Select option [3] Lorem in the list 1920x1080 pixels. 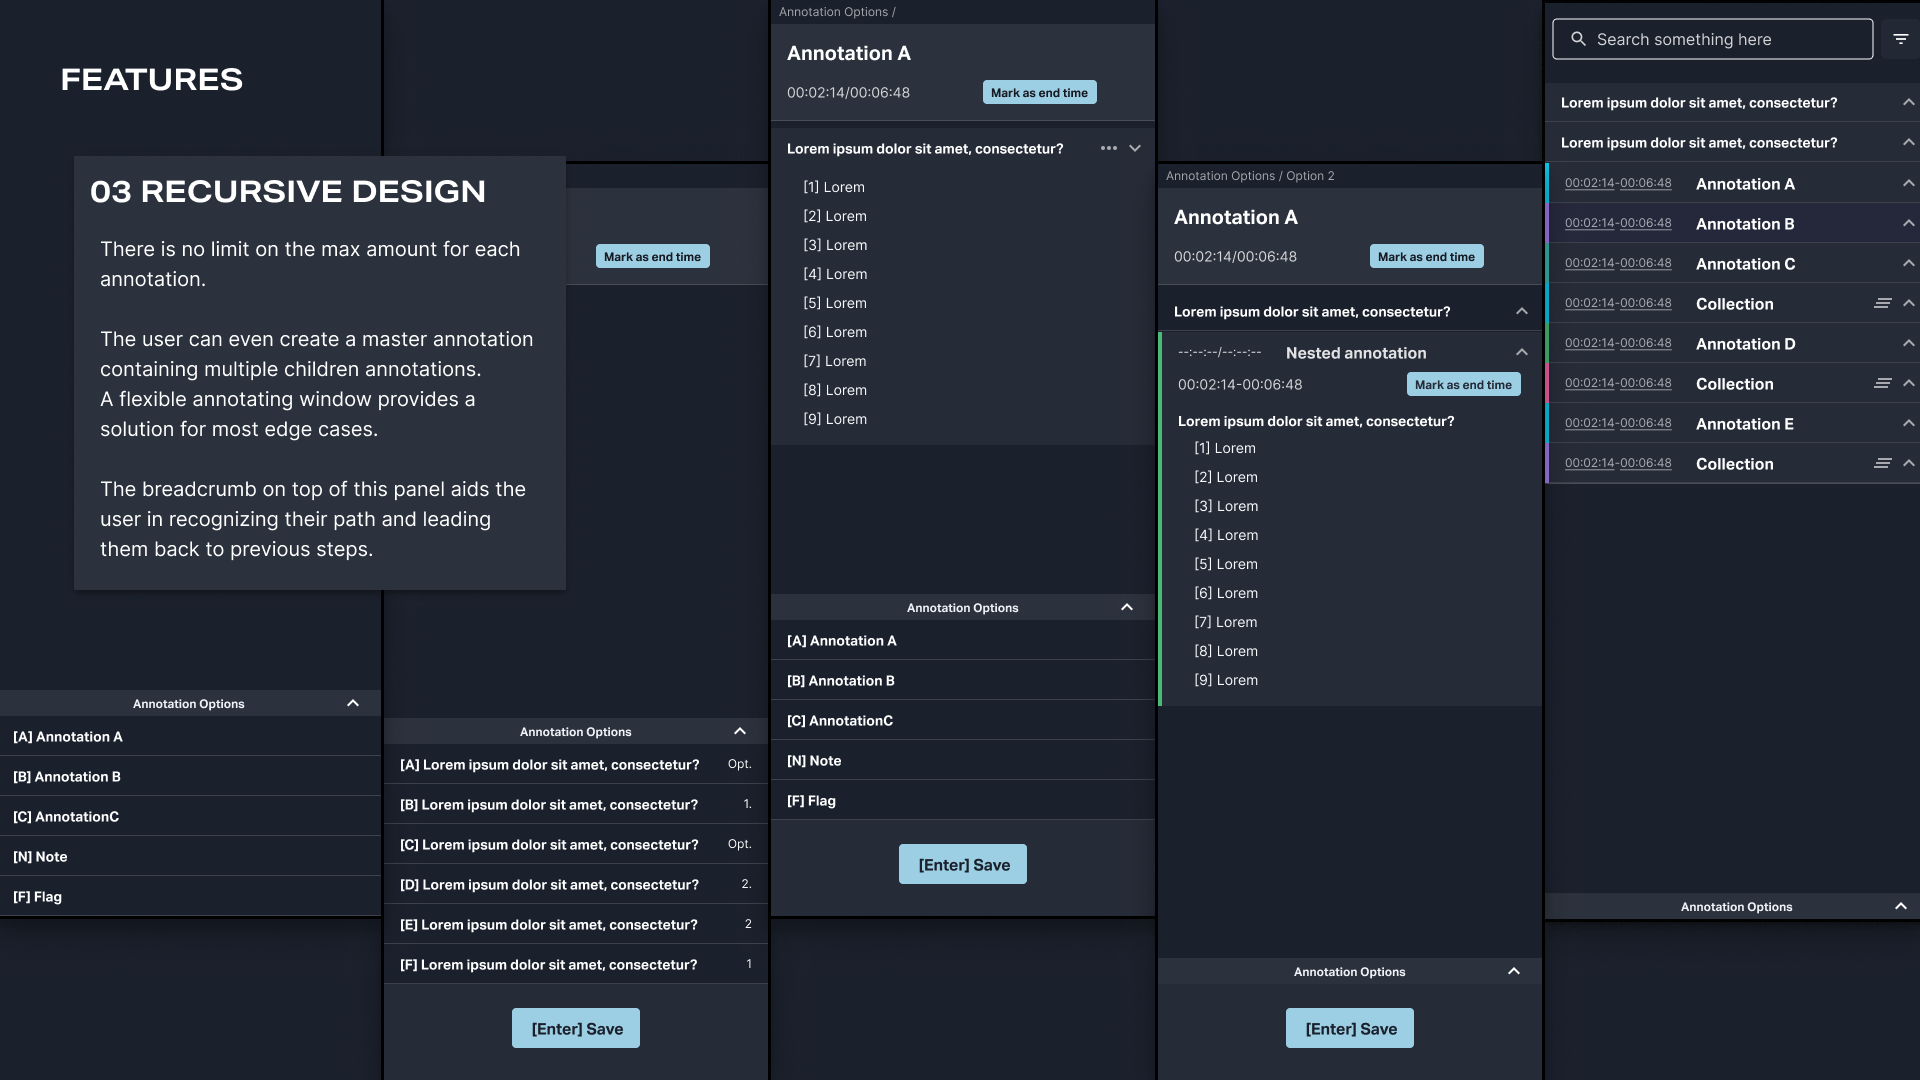point(835,245)
